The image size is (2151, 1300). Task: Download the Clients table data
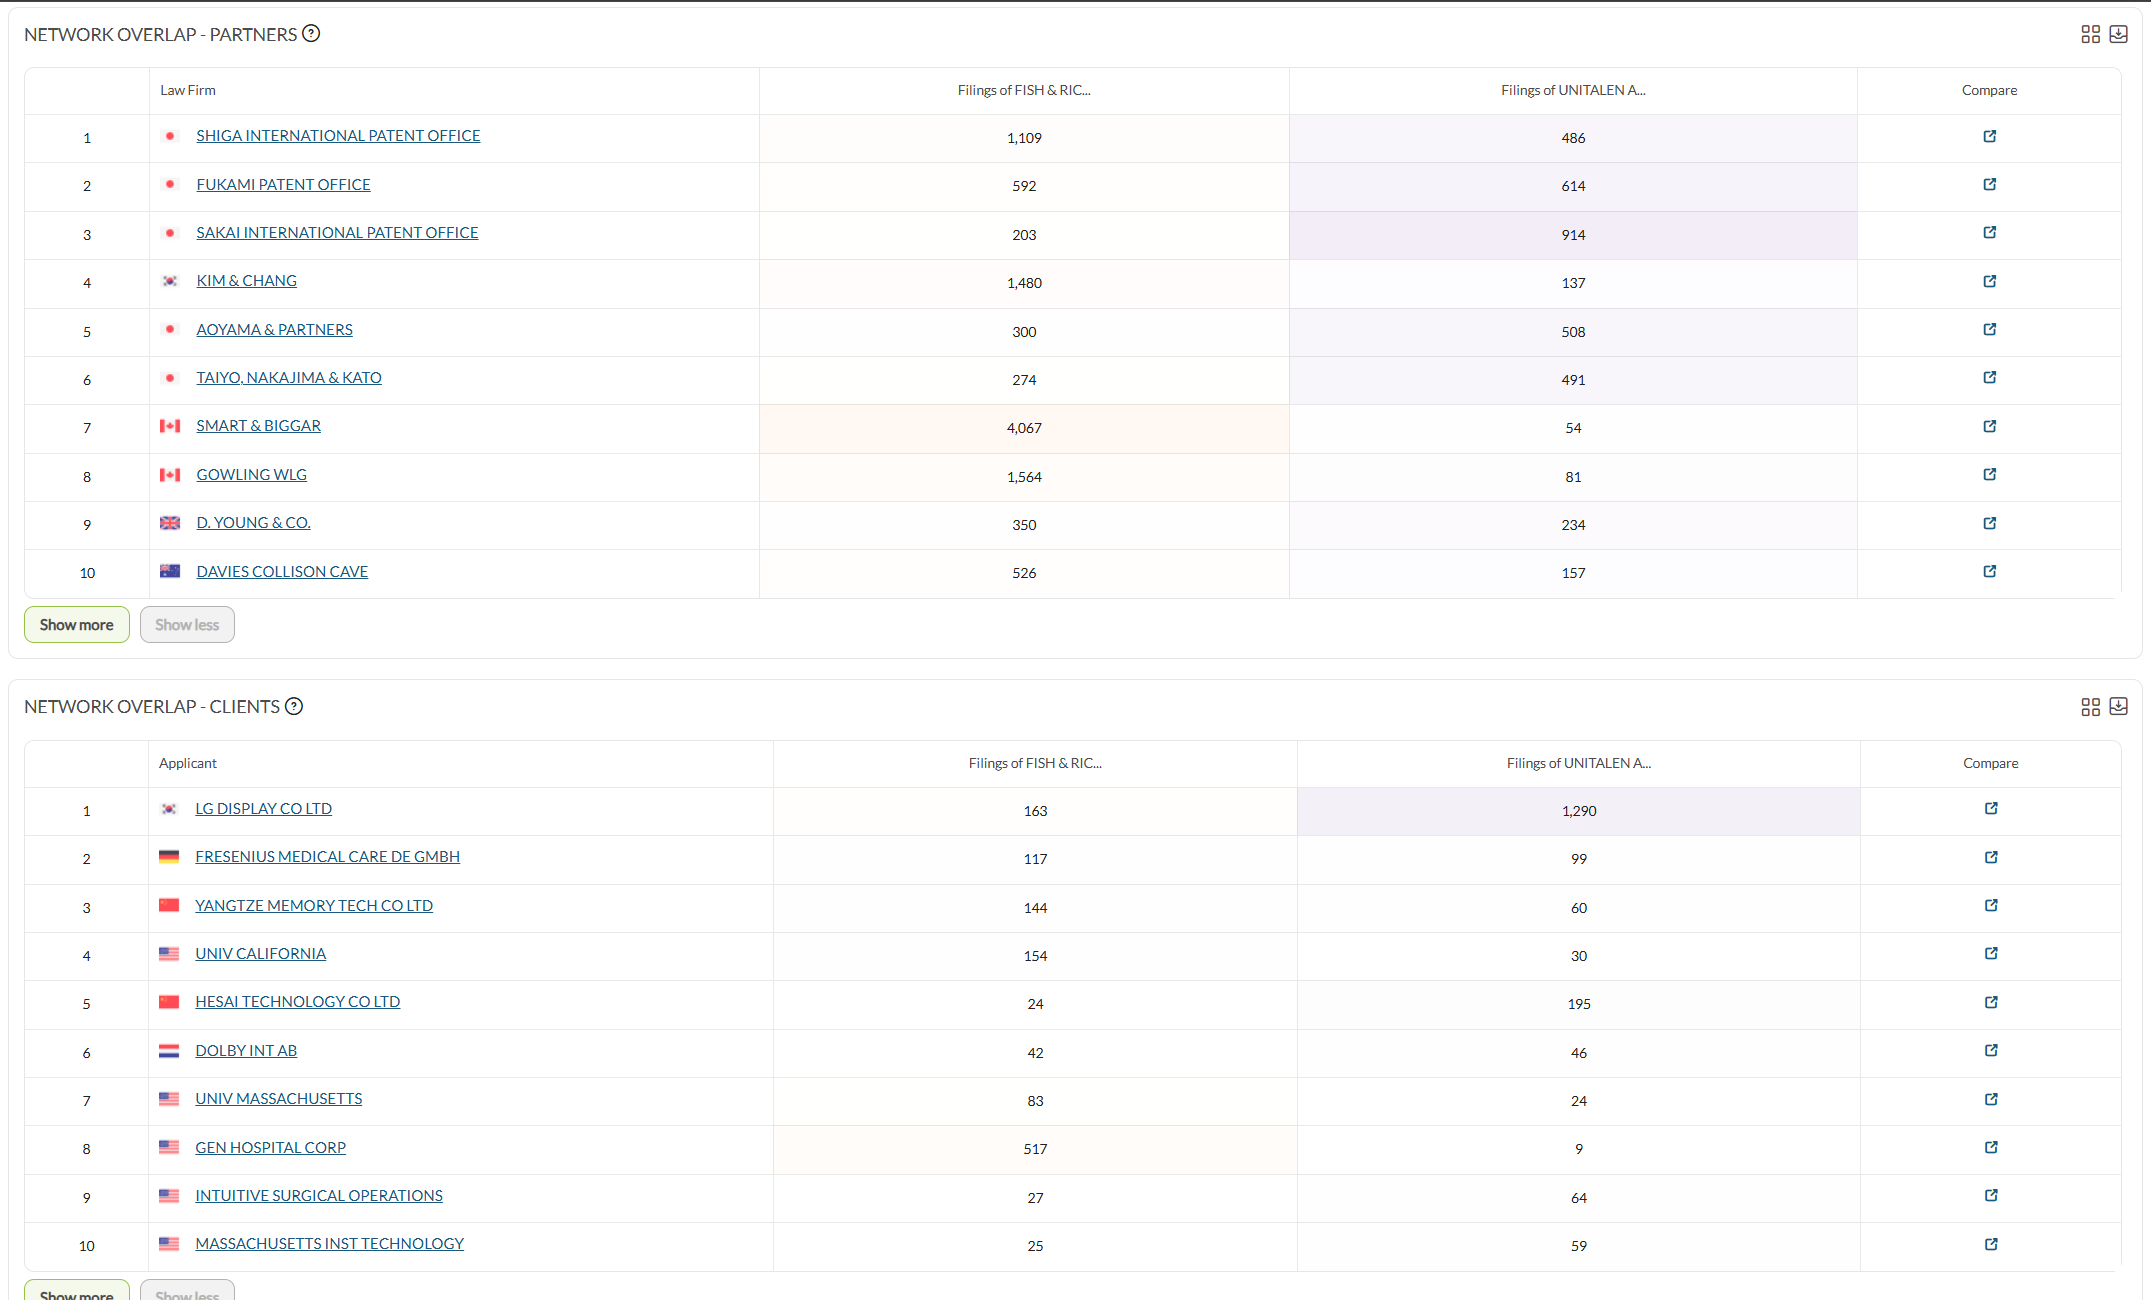(x=2118, y=707)
